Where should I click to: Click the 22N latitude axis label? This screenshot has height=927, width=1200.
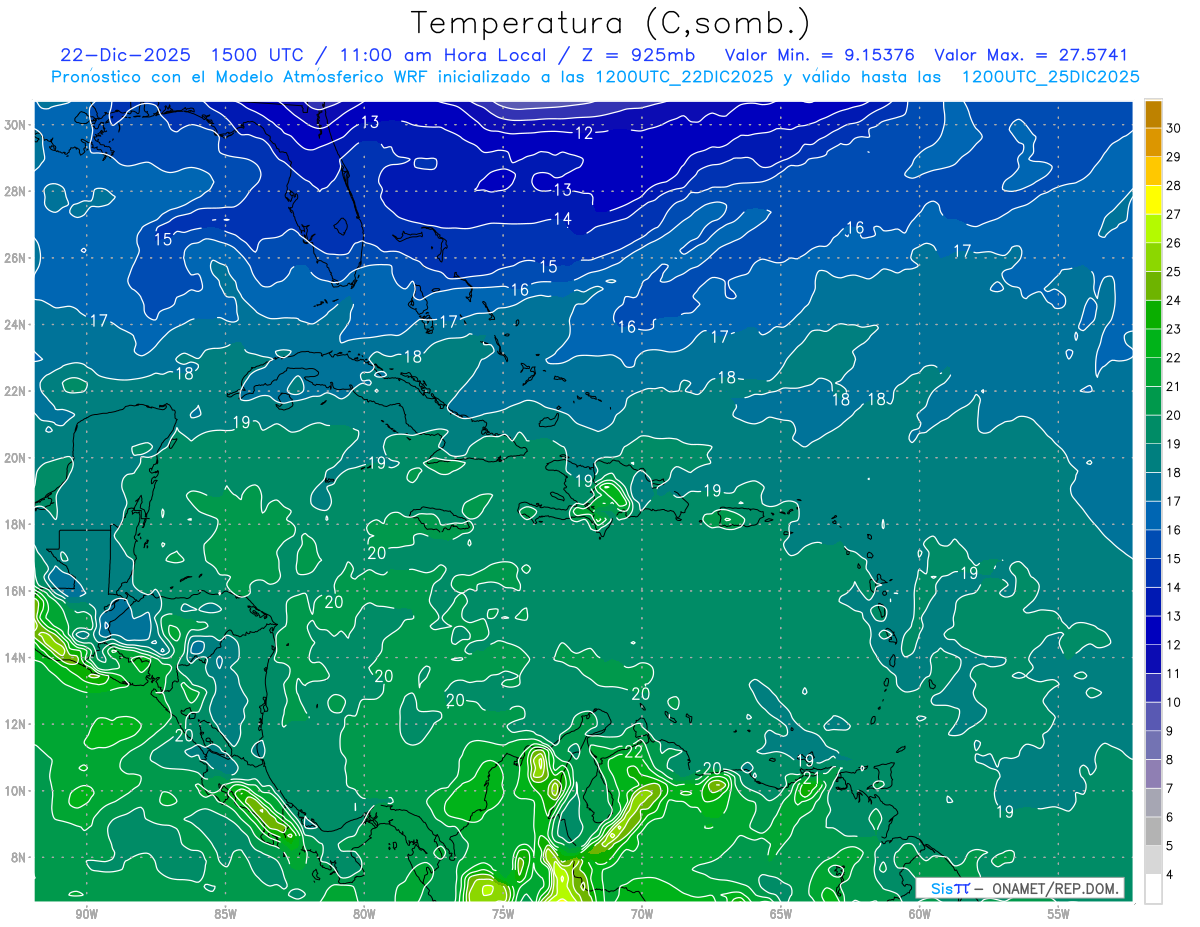click(x=15, y=391)
